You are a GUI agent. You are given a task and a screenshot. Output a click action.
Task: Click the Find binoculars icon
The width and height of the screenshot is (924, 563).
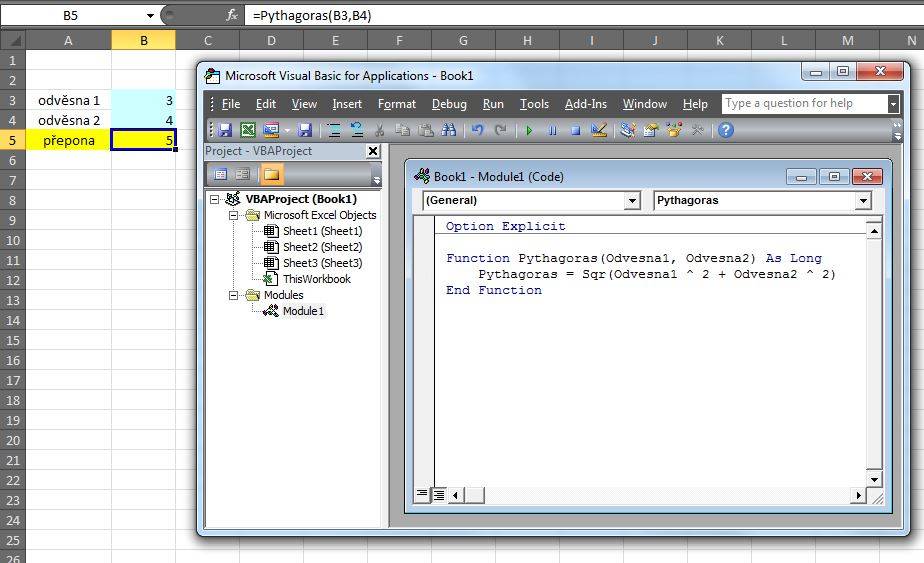point(448,130)
